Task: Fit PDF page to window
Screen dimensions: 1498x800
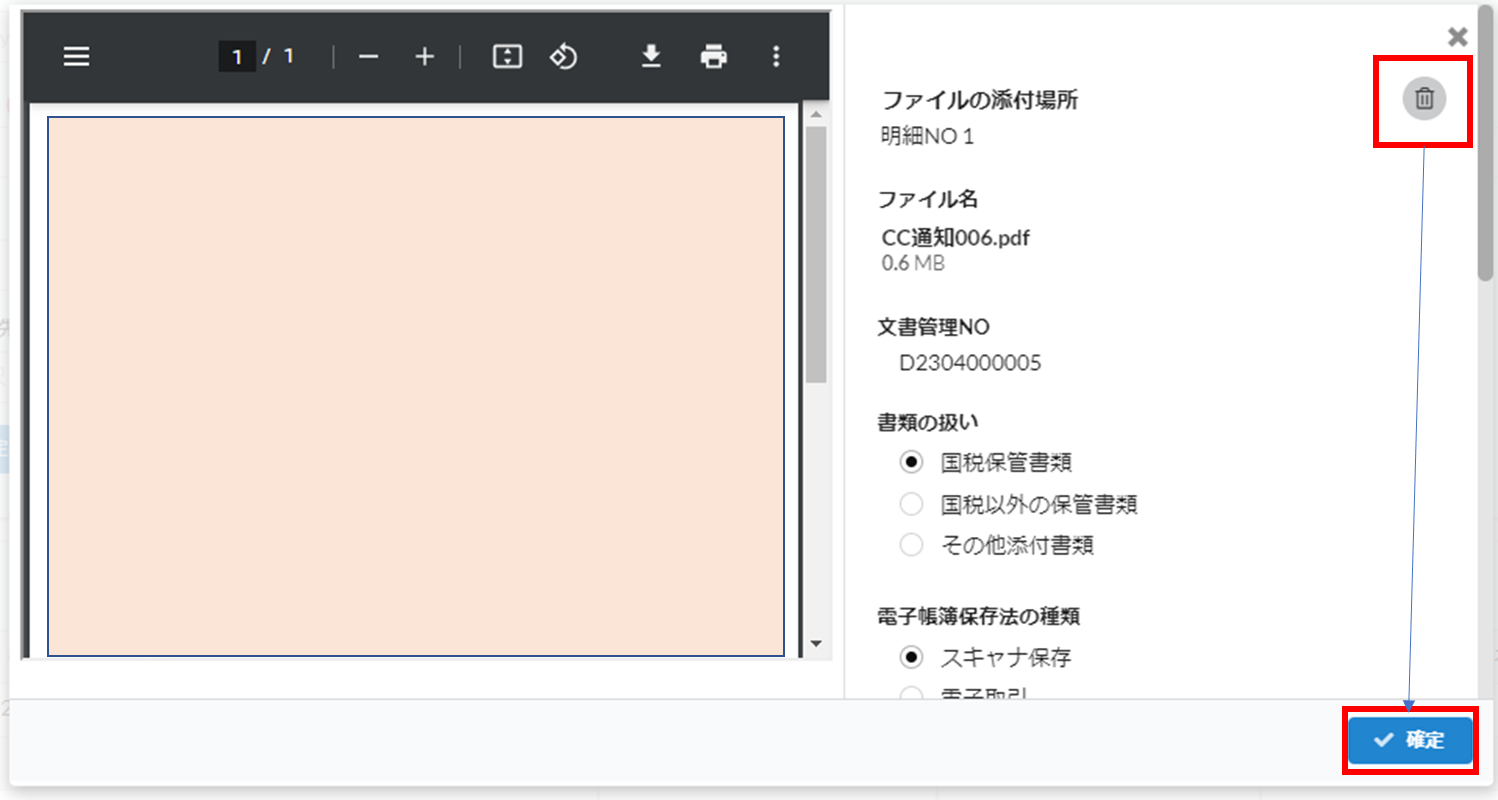Action: [508, 57]
